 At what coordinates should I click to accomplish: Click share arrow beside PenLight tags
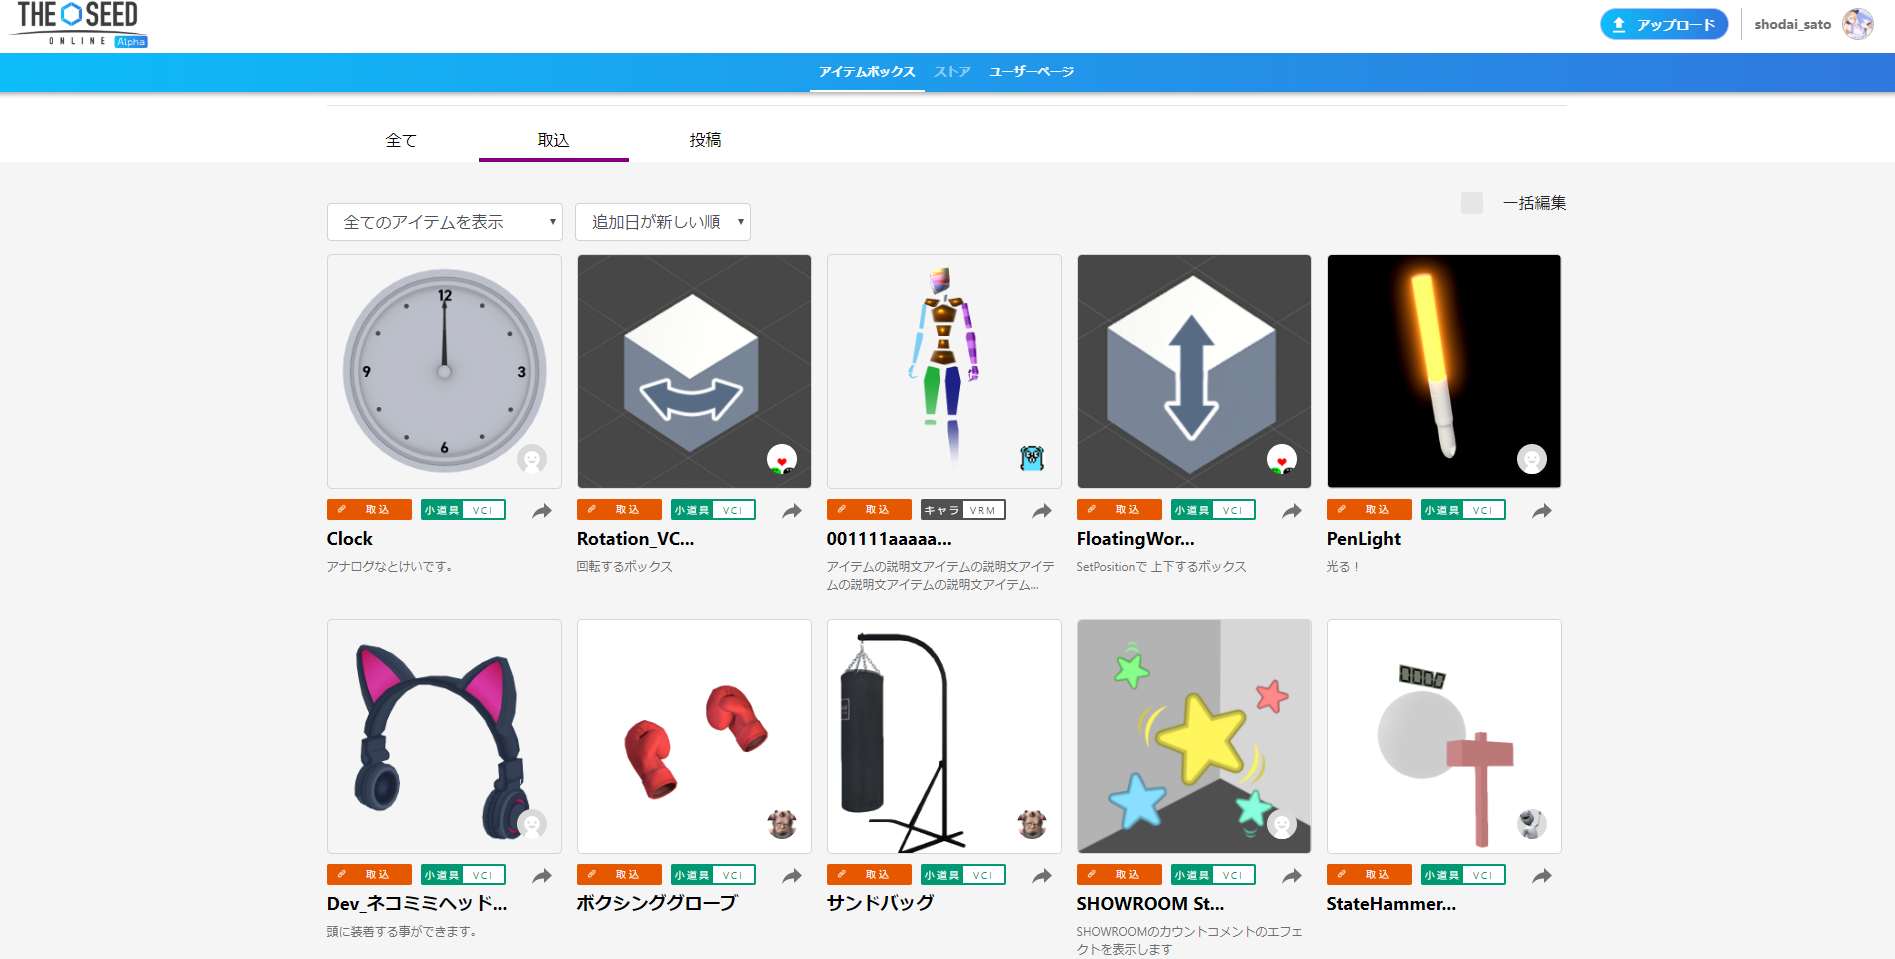tap(1542, 511)
